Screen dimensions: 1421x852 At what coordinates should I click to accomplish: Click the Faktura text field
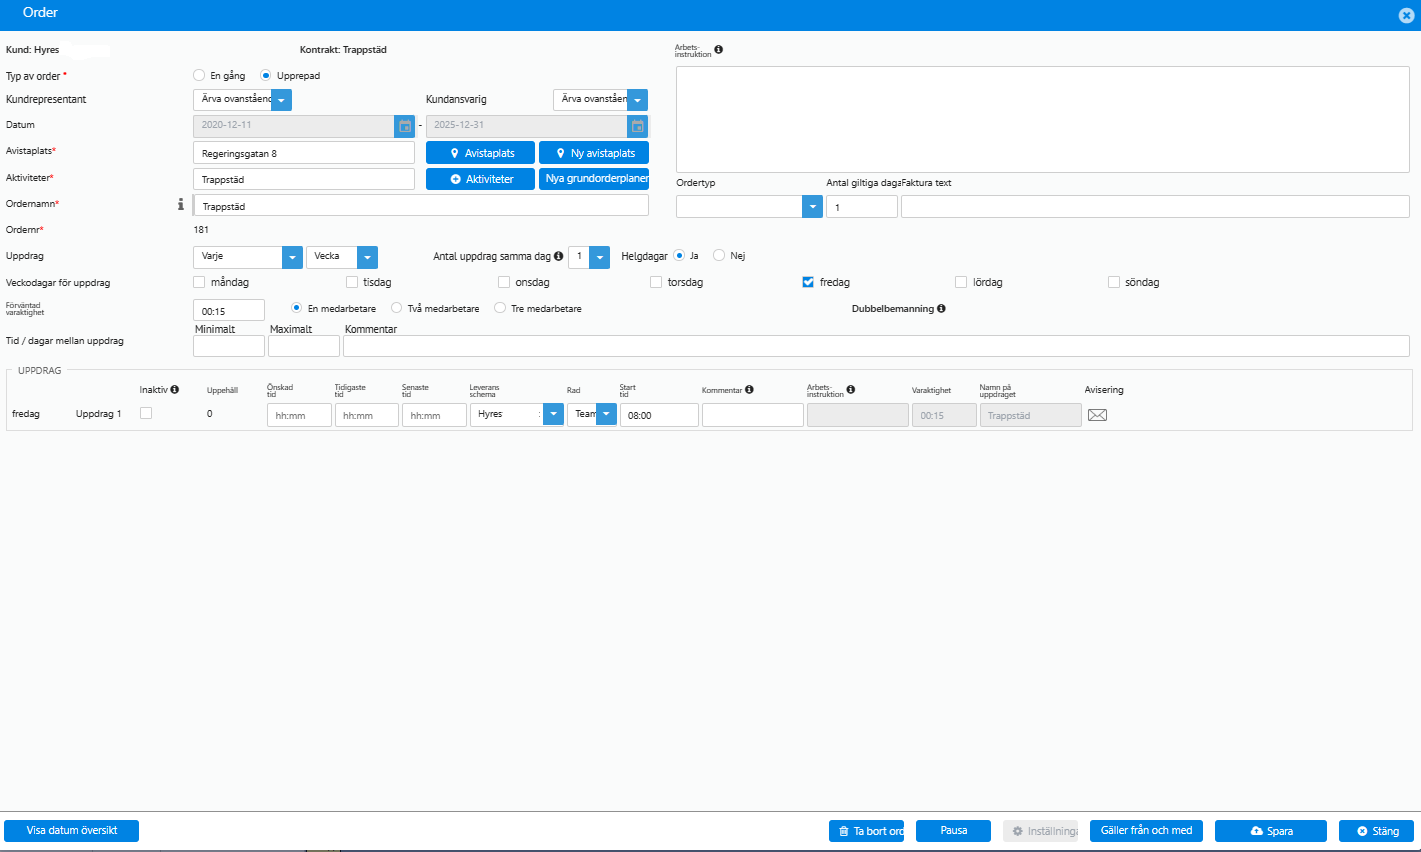click(x=1155, y=207)
